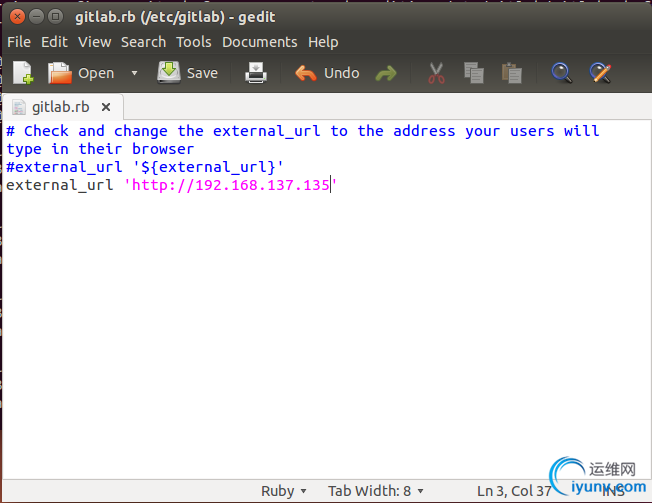Screen dimensions: 652x503
Task: Expand the Open recent files arrow
Action: click(134, 73)
